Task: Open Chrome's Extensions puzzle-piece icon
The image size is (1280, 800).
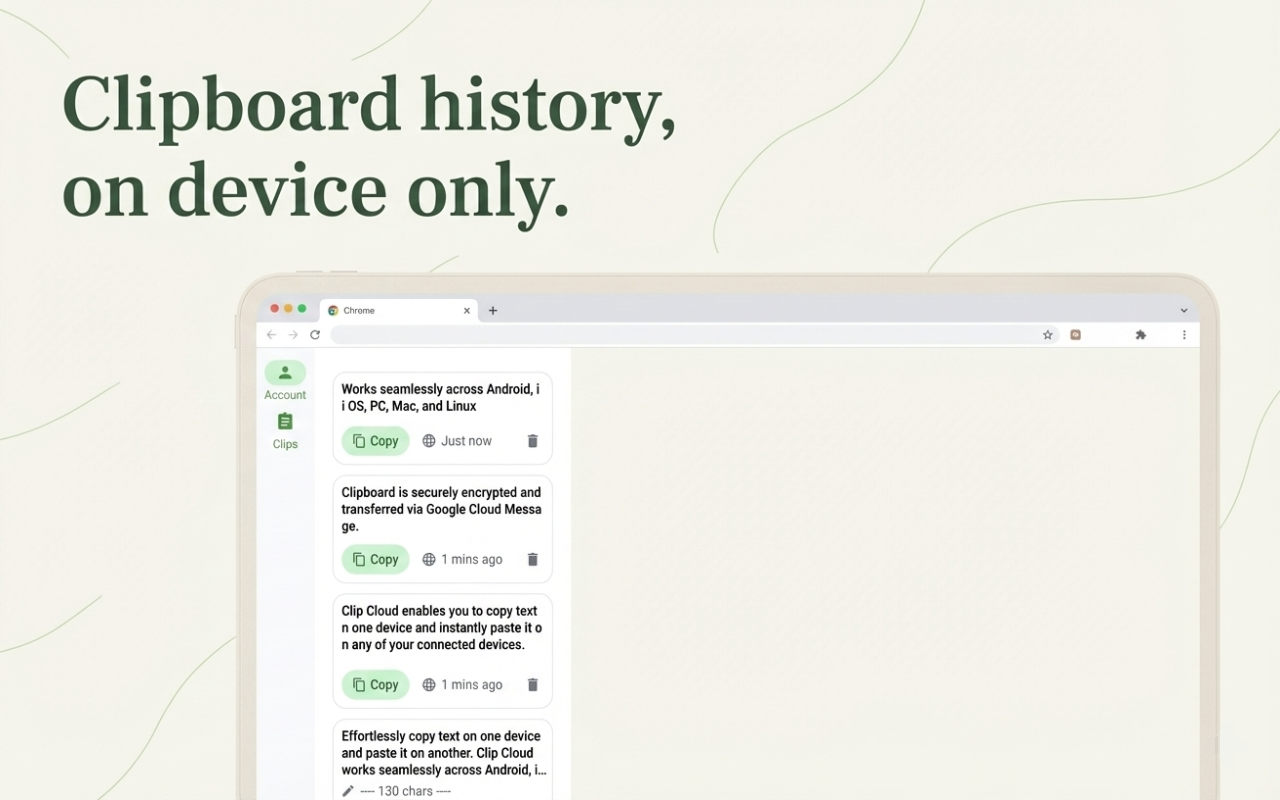Action: (1140, 334)
